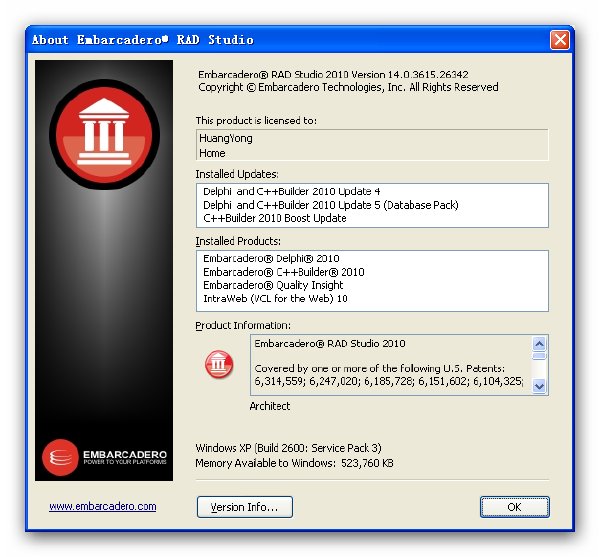Open the Version Info dialog
The image size is (600, 557).
pyautogui.click(x=245, y=507)
